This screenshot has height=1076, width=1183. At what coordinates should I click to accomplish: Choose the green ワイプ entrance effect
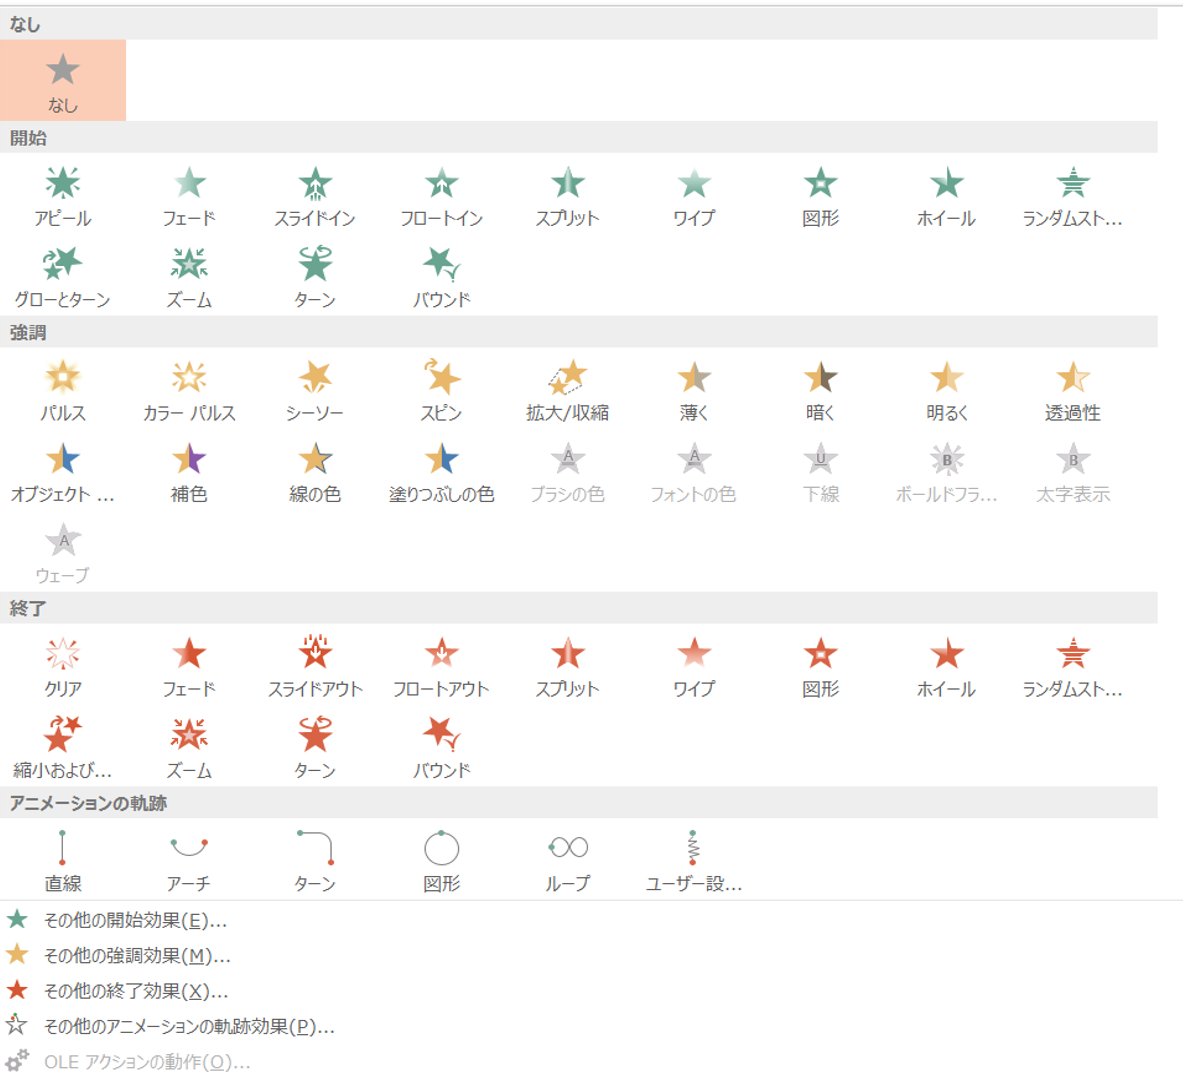click(694, 197)
